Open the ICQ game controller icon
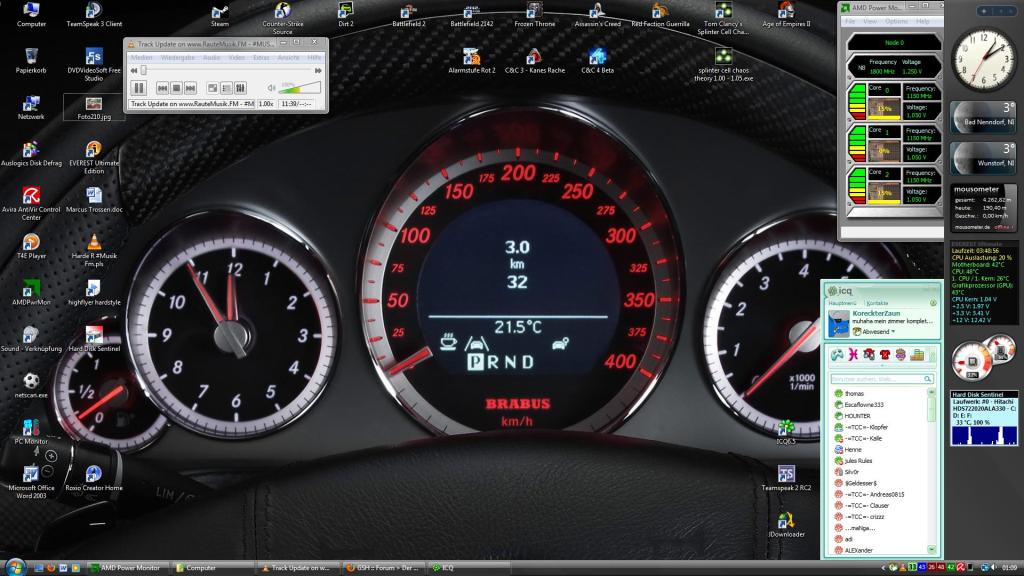Image resolution: width=1024 pixels, height=576 pixels. click(837, 355)
